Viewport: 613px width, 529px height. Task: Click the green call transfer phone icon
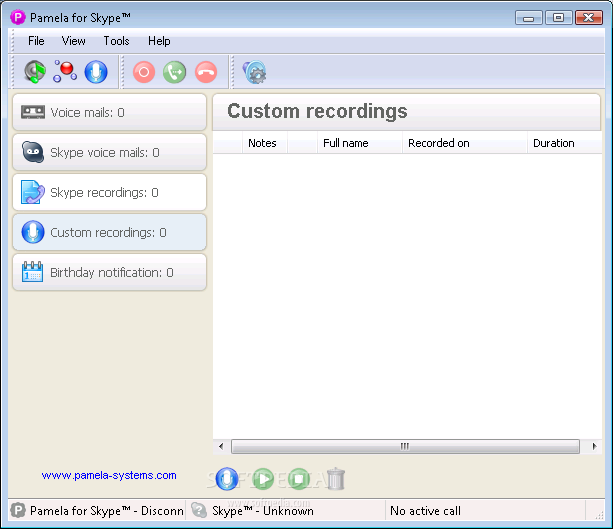pos(174,72)
